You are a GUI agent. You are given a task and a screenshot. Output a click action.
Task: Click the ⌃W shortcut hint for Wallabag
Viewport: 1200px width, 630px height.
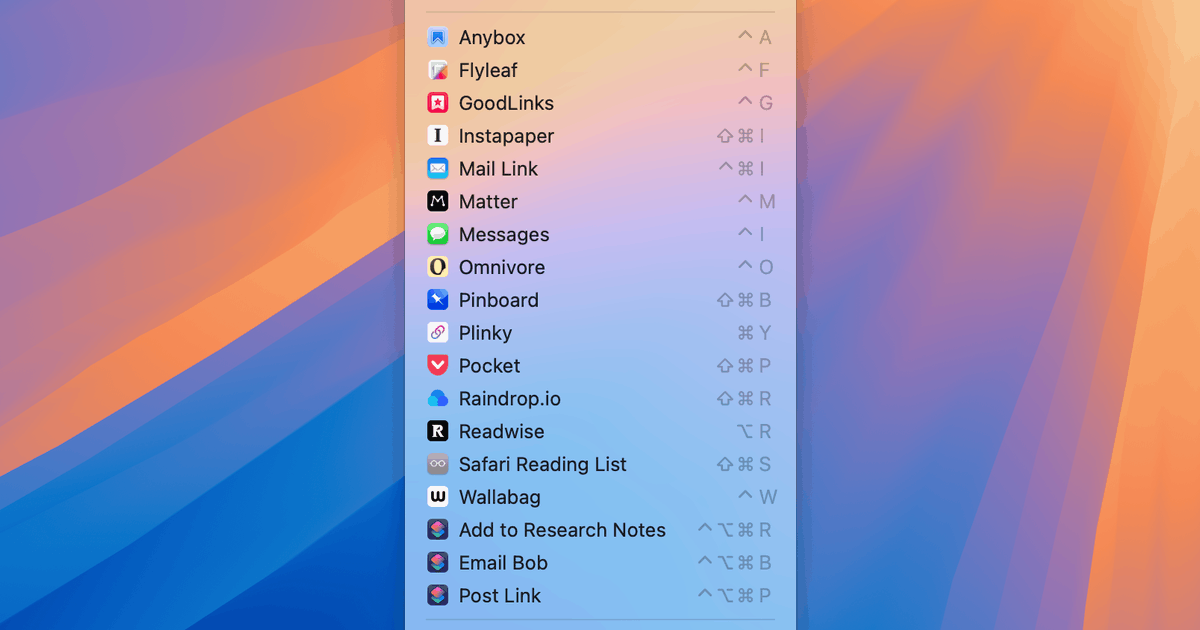757,497
